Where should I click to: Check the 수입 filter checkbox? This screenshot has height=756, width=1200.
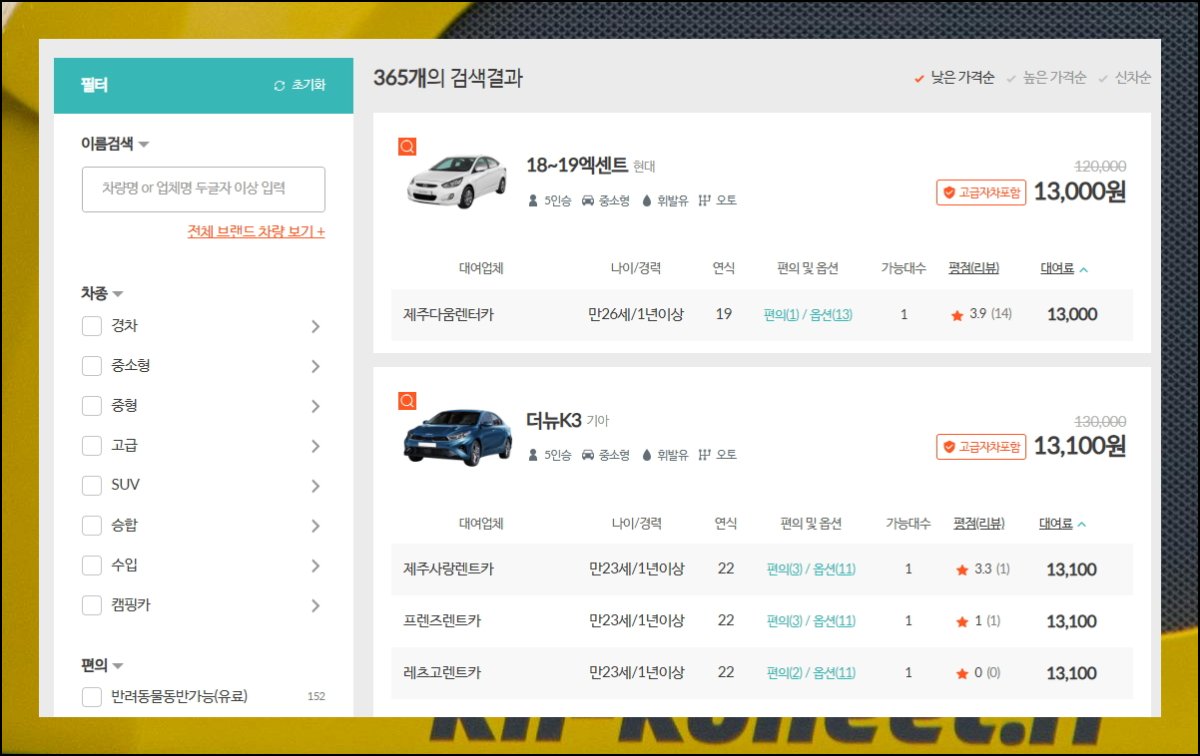tap(92, 566)
